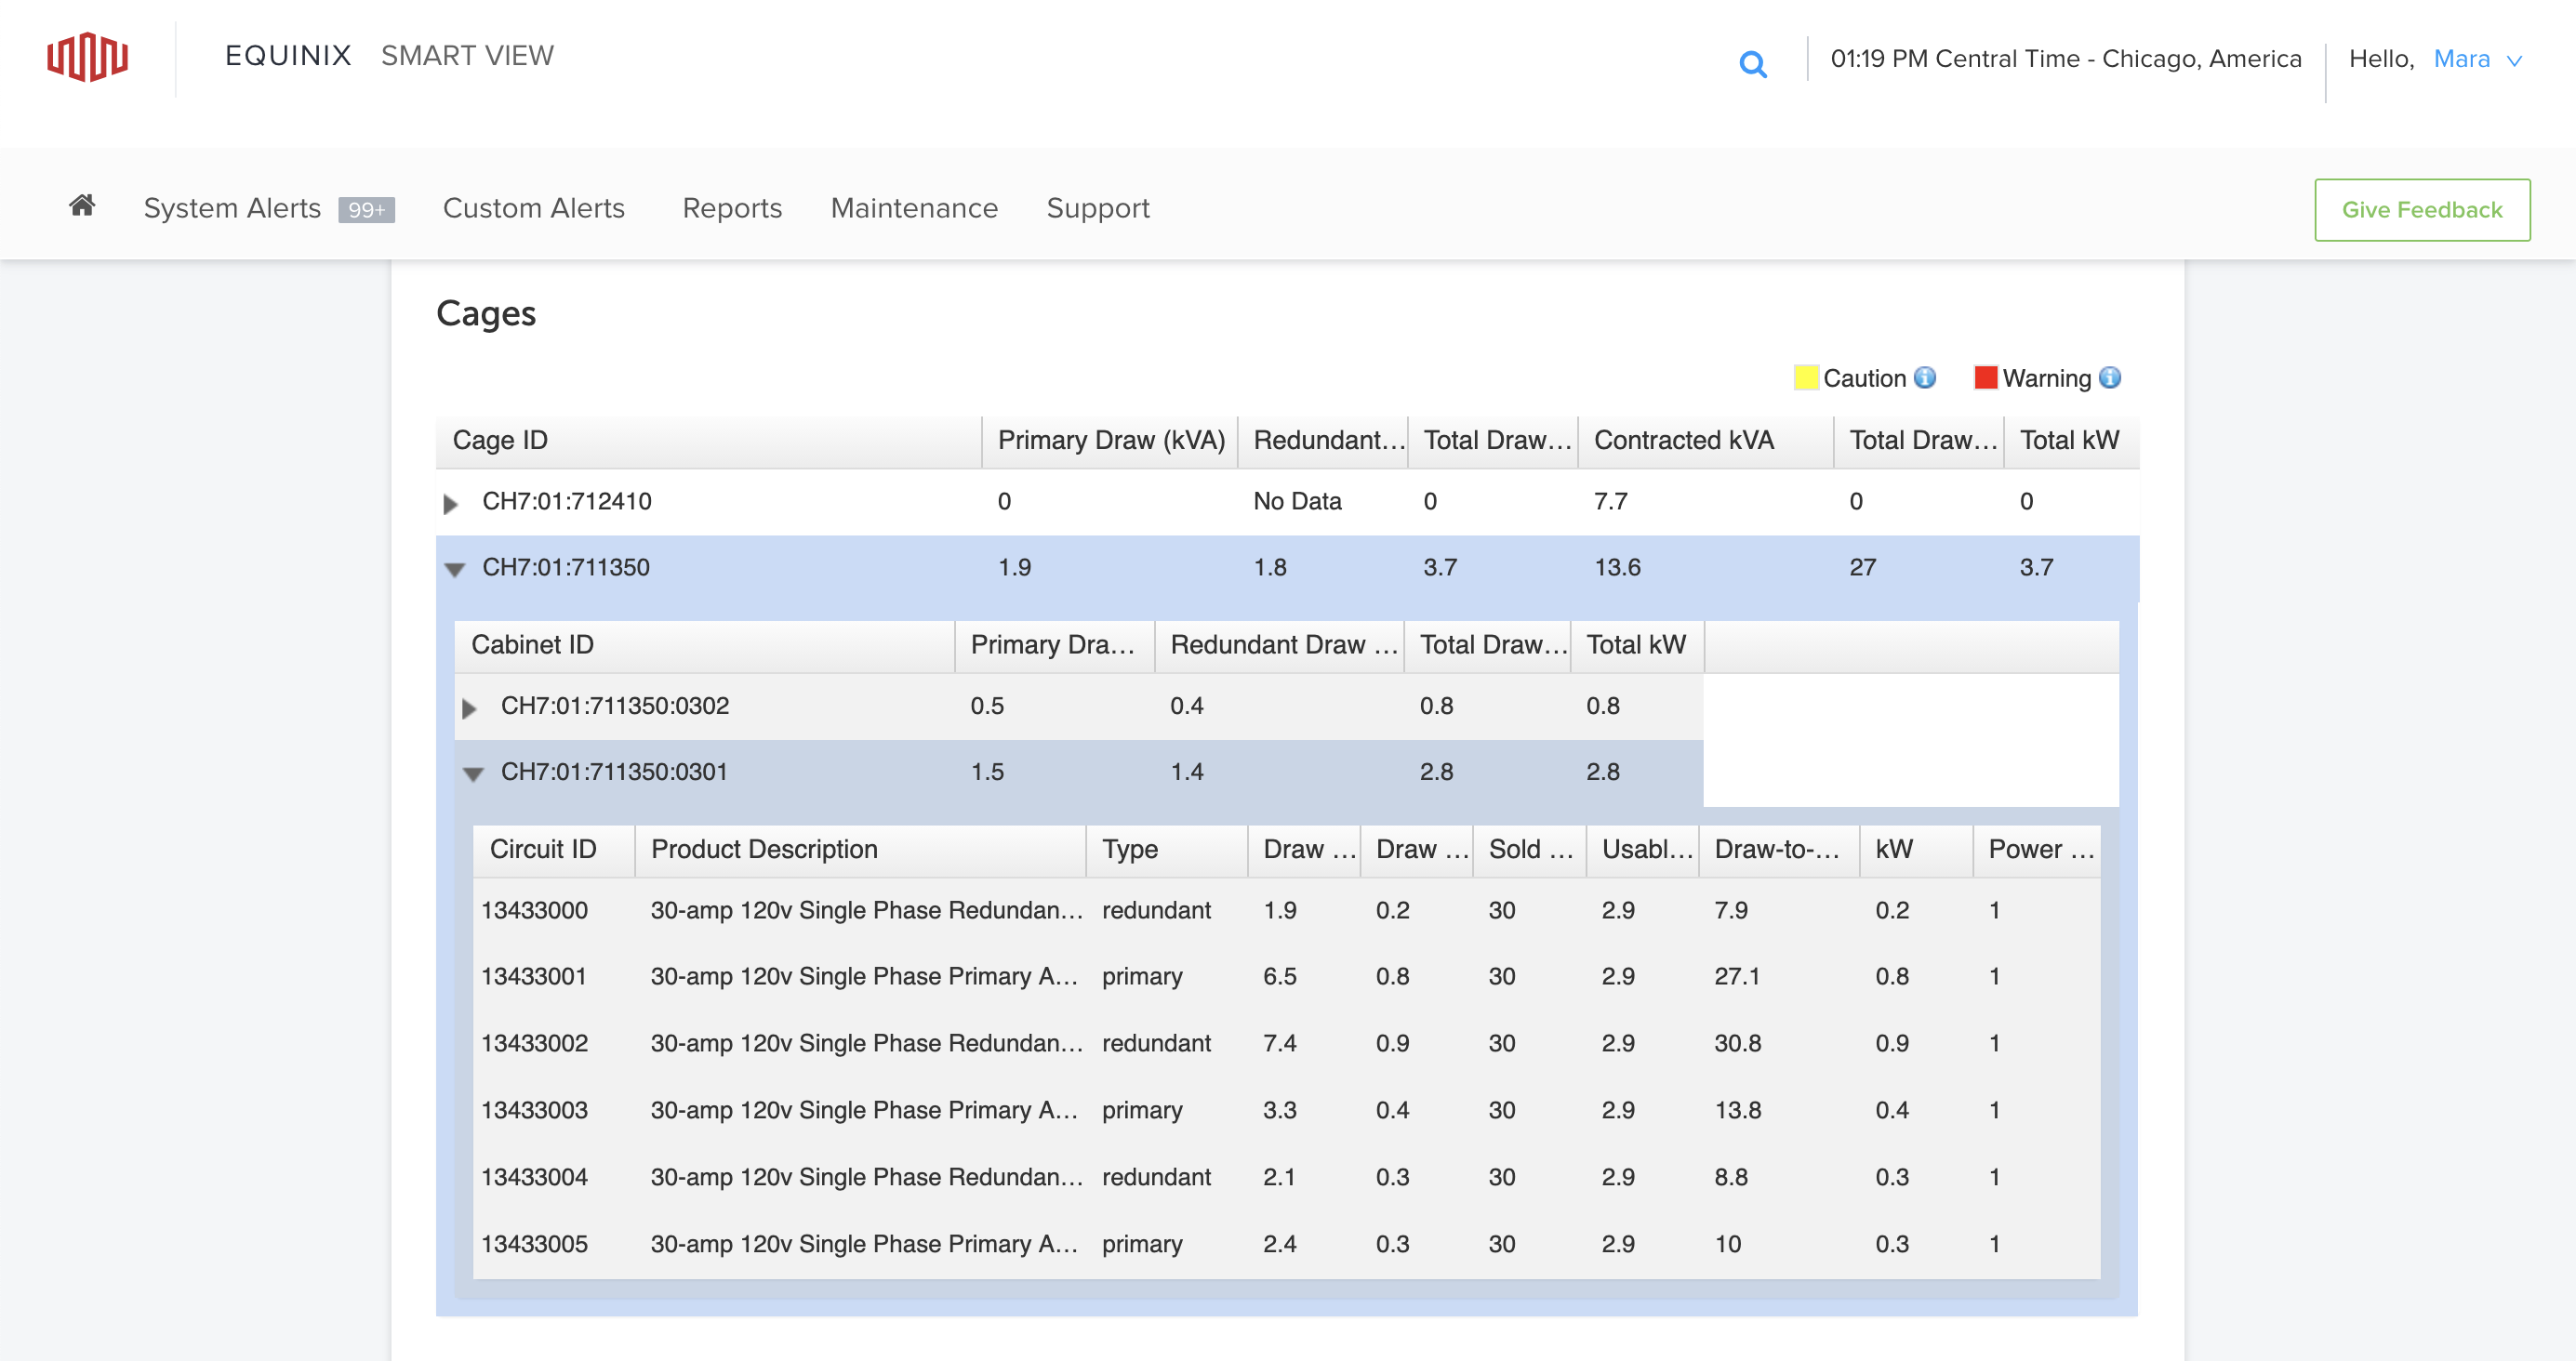Open the Reports menu
Viewport: 2576px width, 1361px height.
731,208
